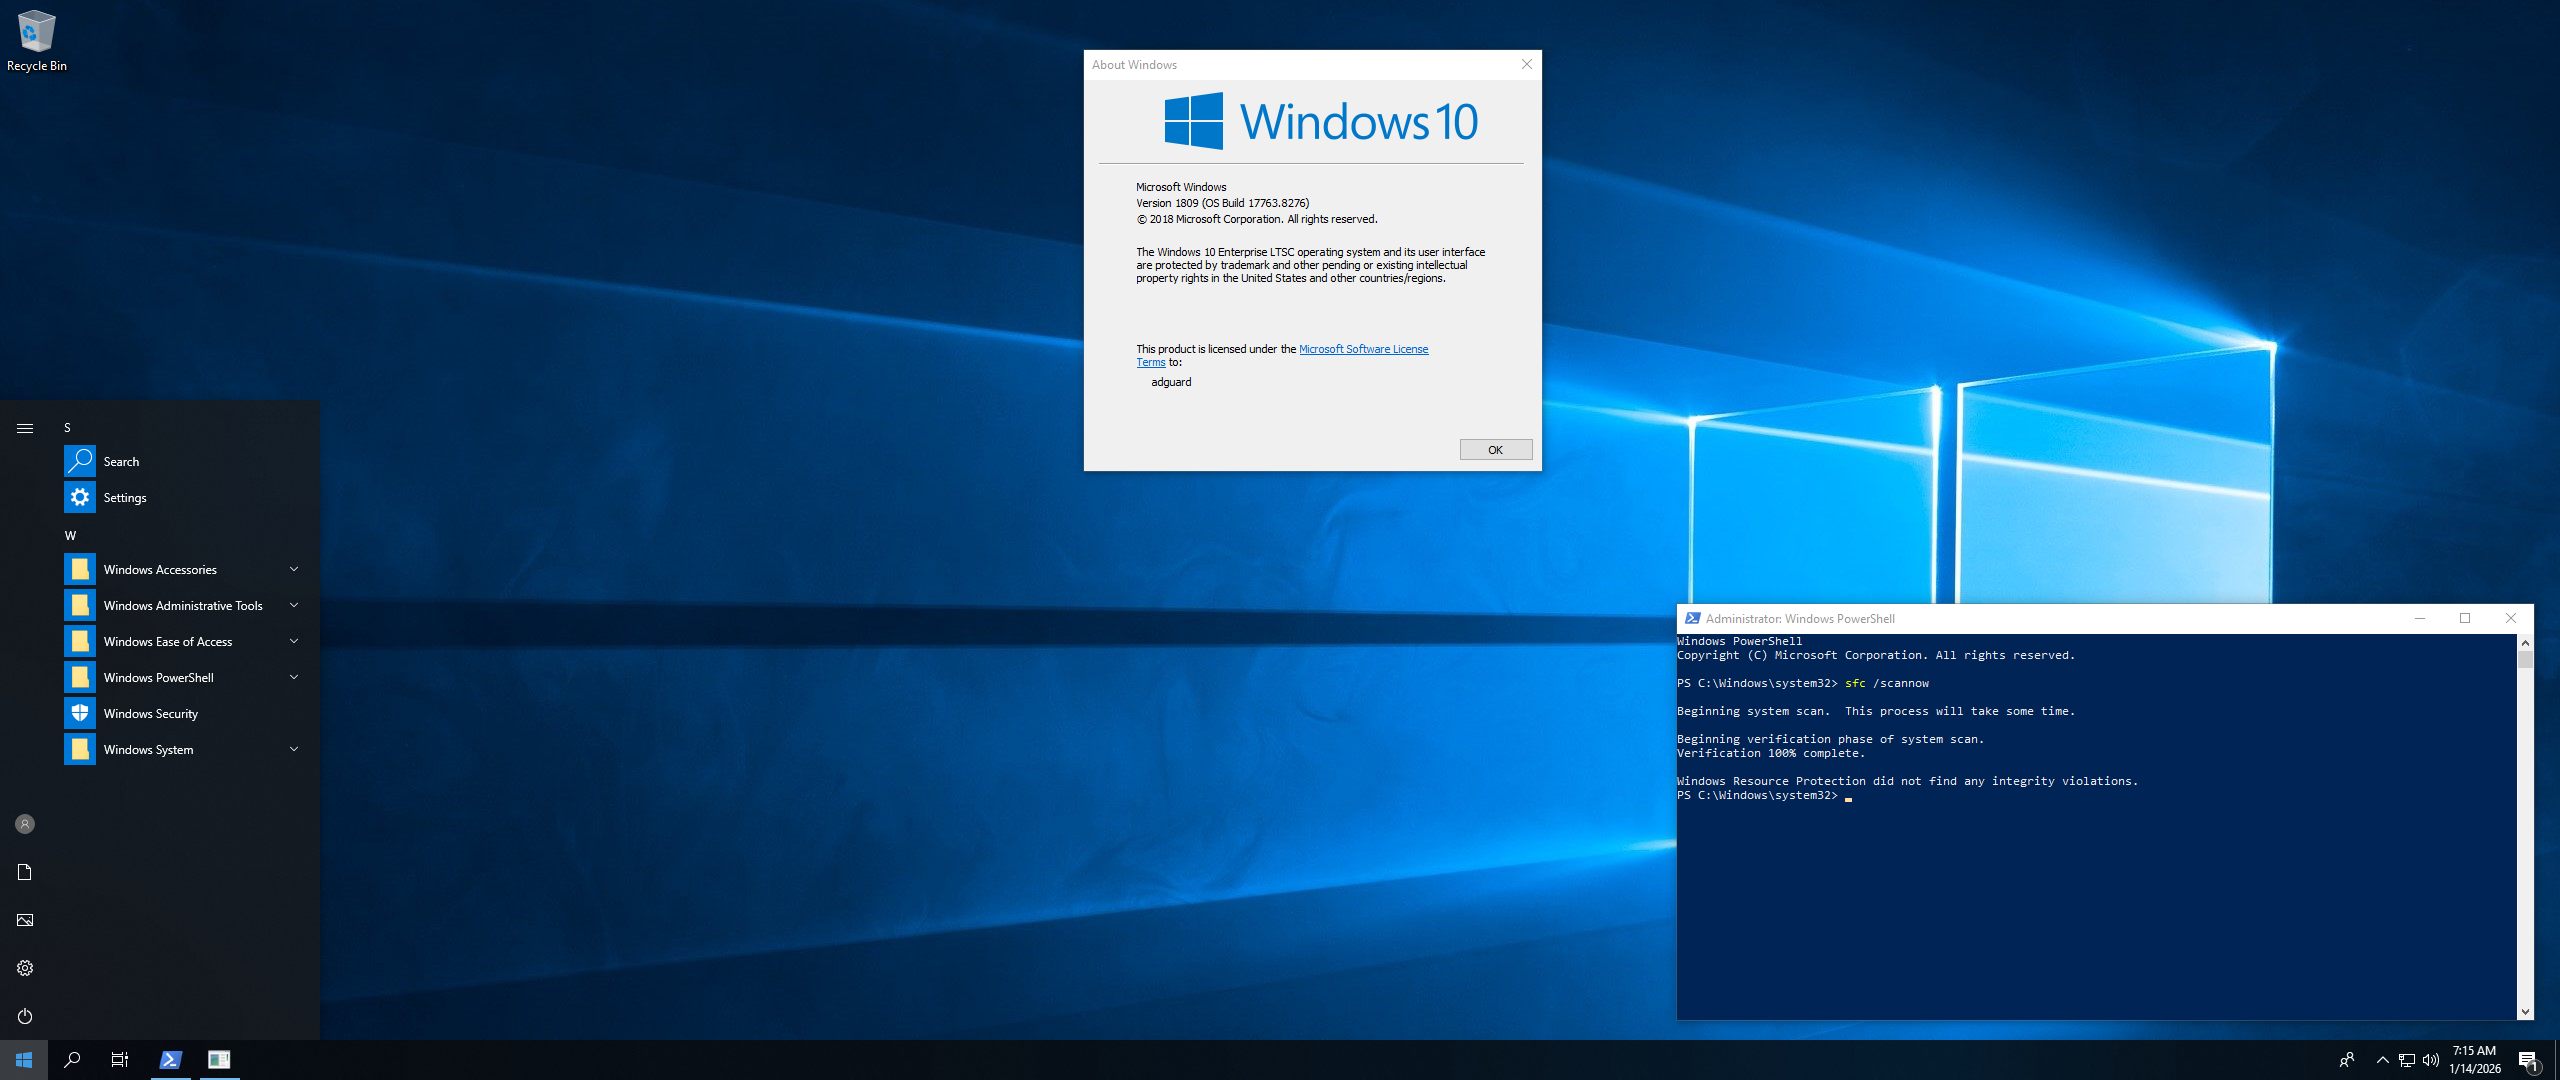Click the PowerShell scroll down arrow

tap(2525, 1012)
